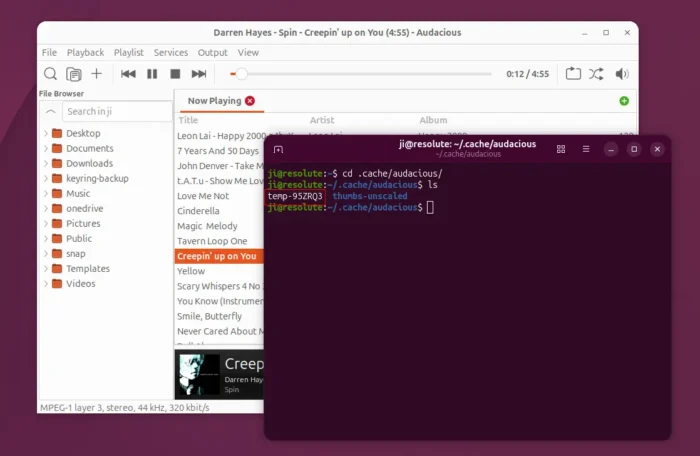The width and height of the screenshot is (700, 456).
Task: Expand the Documents folder
Action: [x=46, y=148]
